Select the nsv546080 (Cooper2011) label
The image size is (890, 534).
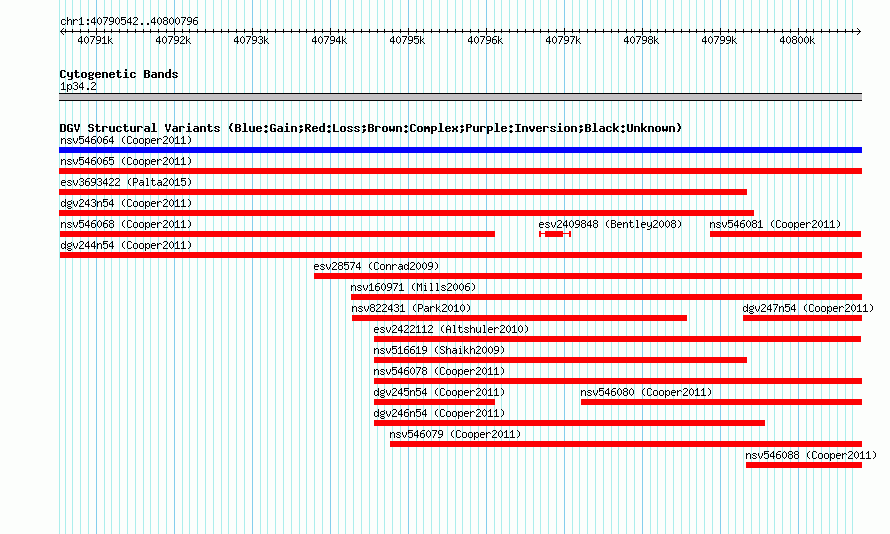646,392
